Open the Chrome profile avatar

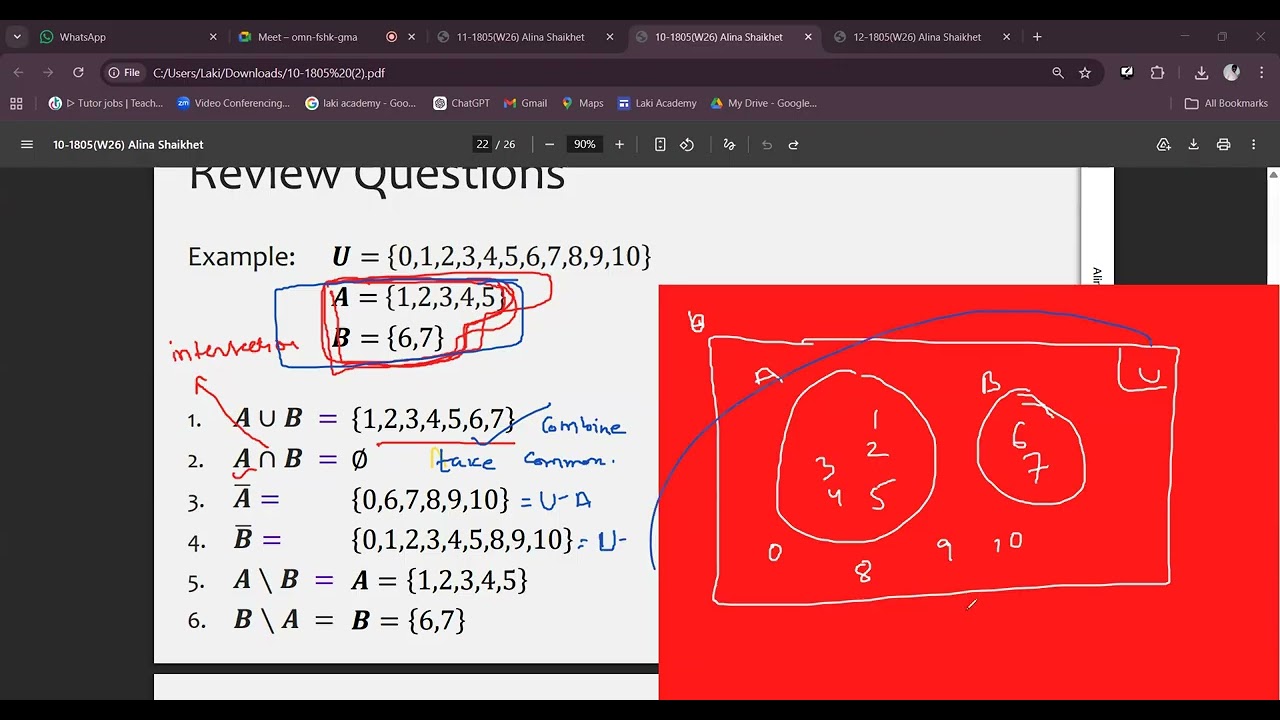pyautogui.click(x=1232, y=73)
